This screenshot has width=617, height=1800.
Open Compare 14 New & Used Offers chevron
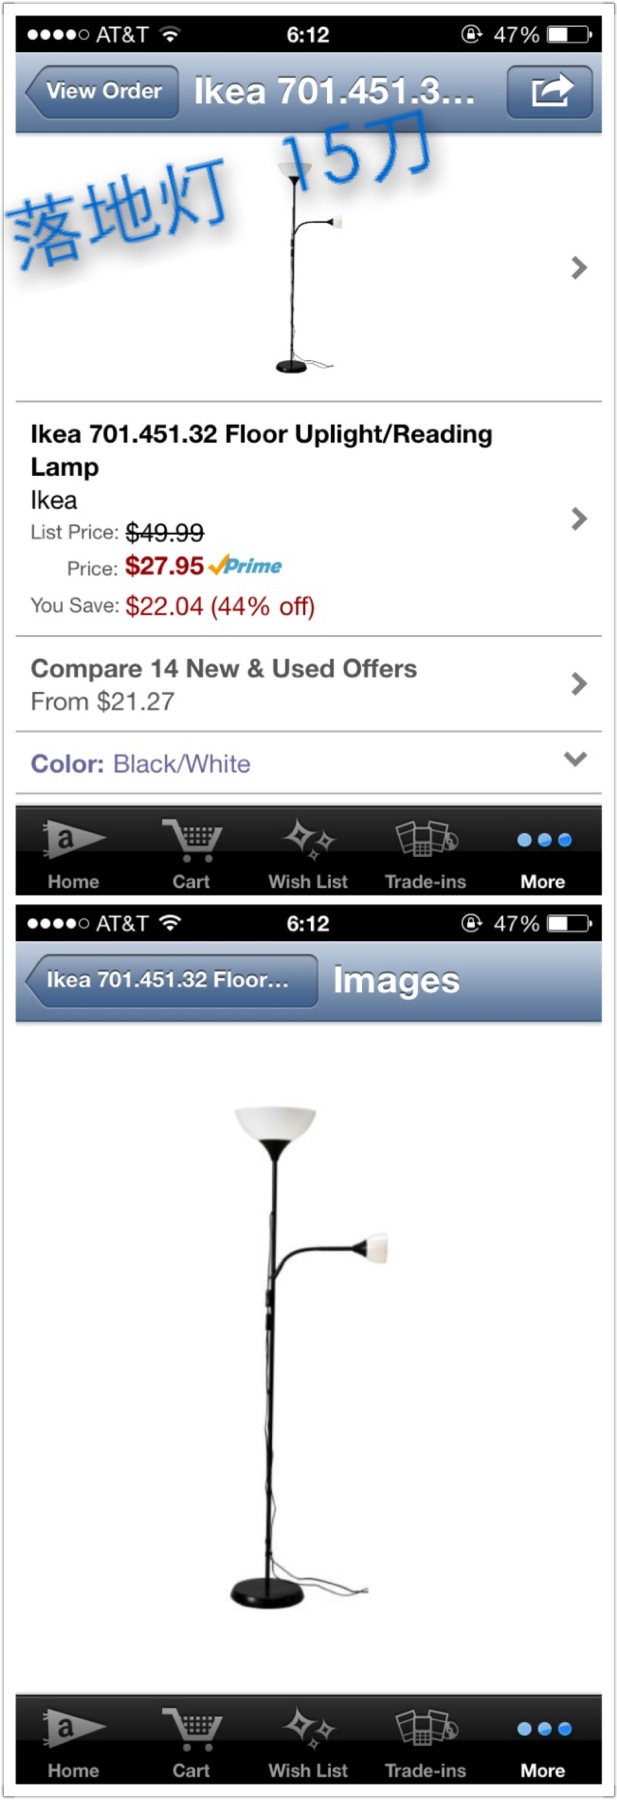pyautogui.click(x=578, y=684)
